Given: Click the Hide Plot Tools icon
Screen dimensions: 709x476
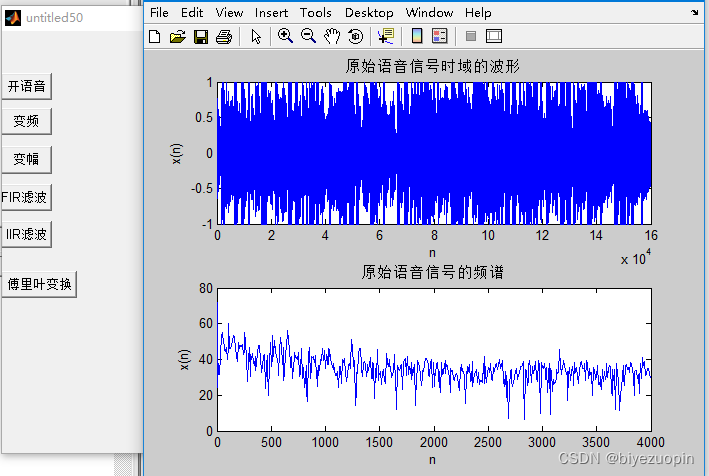Looking at the screenshot, I should click(x=471, y=36).
